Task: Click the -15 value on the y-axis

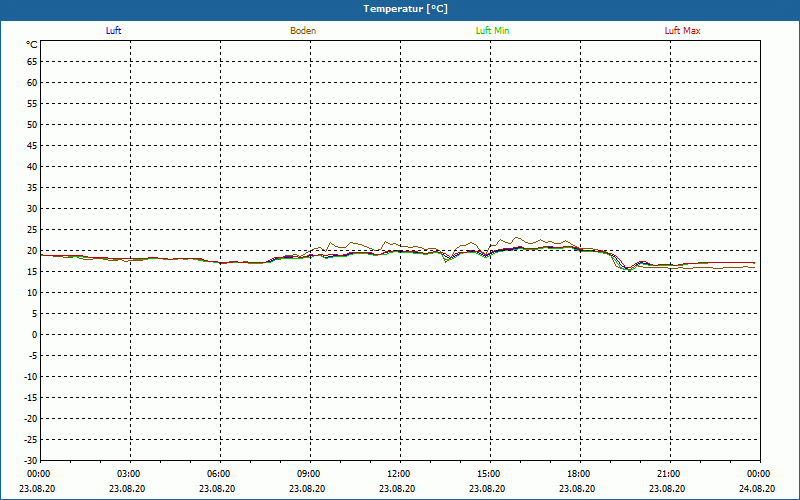Action: click(x=31, y=397)
